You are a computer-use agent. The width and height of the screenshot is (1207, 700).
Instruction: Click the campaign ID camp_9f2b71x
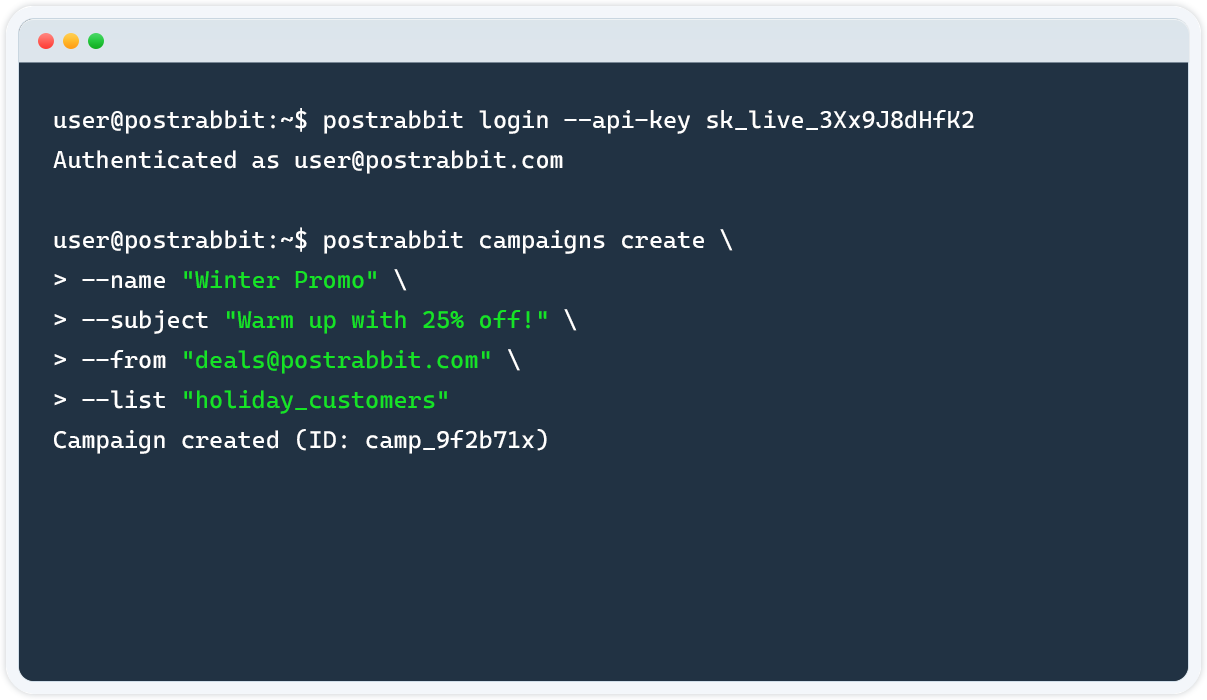(450, 441)
